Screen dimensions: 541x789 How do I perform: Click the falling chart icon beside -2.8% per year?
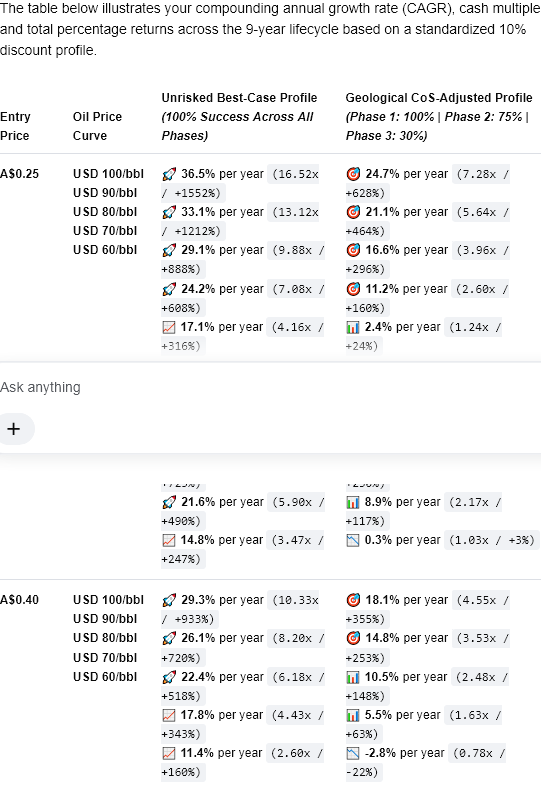(353, 753)
